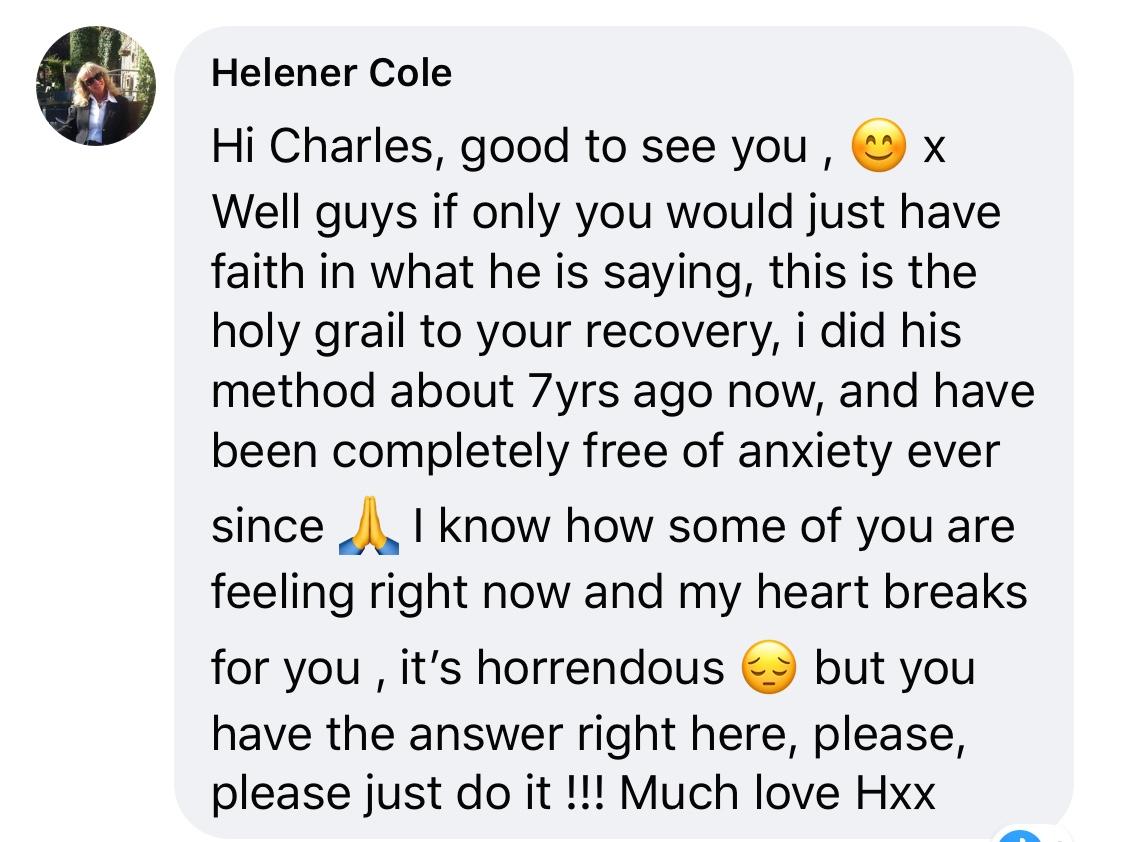1125x842 pixels.
Task: Click the word "horrendous"
Action: (x=600, y=668)
